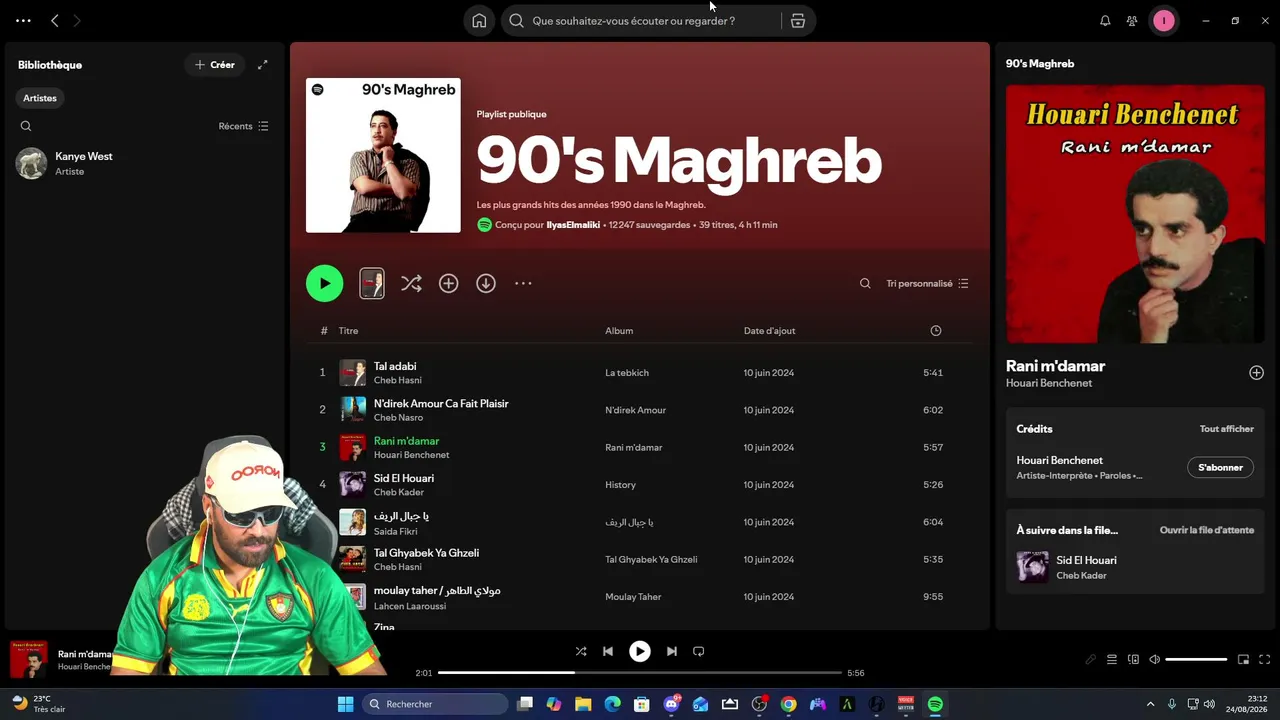Click the taskbar Rechercher search box
The image size is (1280, 720).
click(x=434, y=704)
